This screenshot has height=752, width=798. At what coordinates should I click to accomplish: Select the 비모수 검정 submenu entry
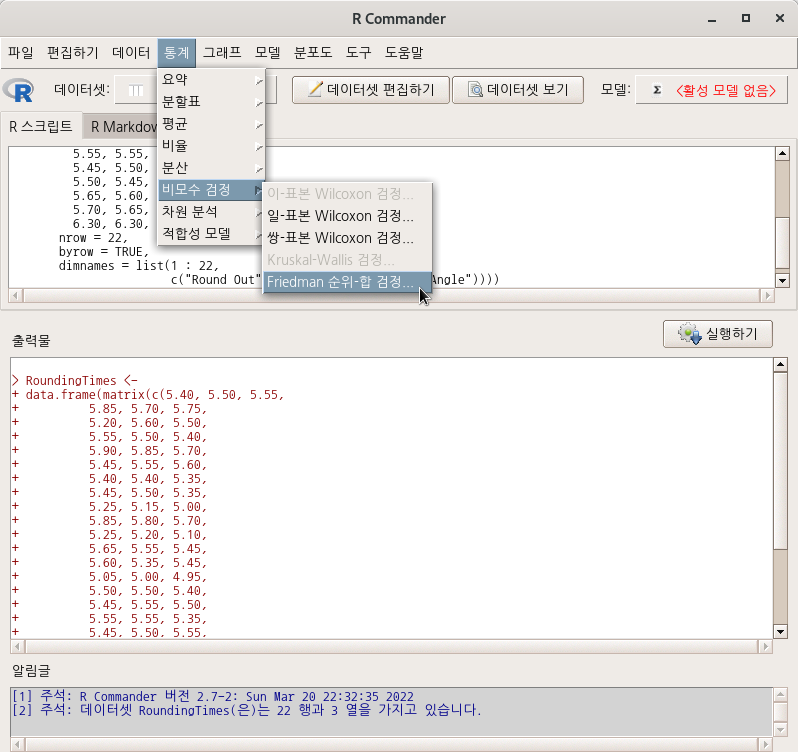coord(211,190)
